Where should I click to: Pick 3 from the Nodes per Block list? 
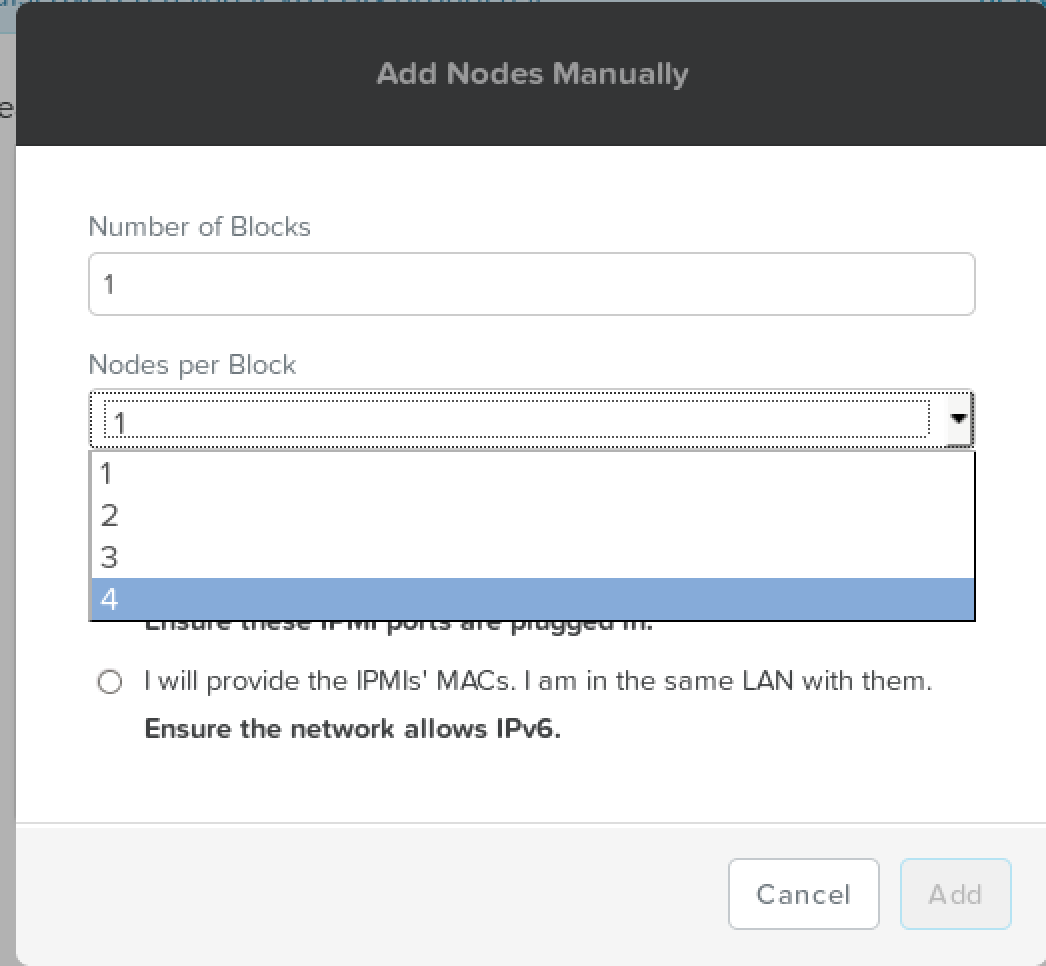[532, 557]
